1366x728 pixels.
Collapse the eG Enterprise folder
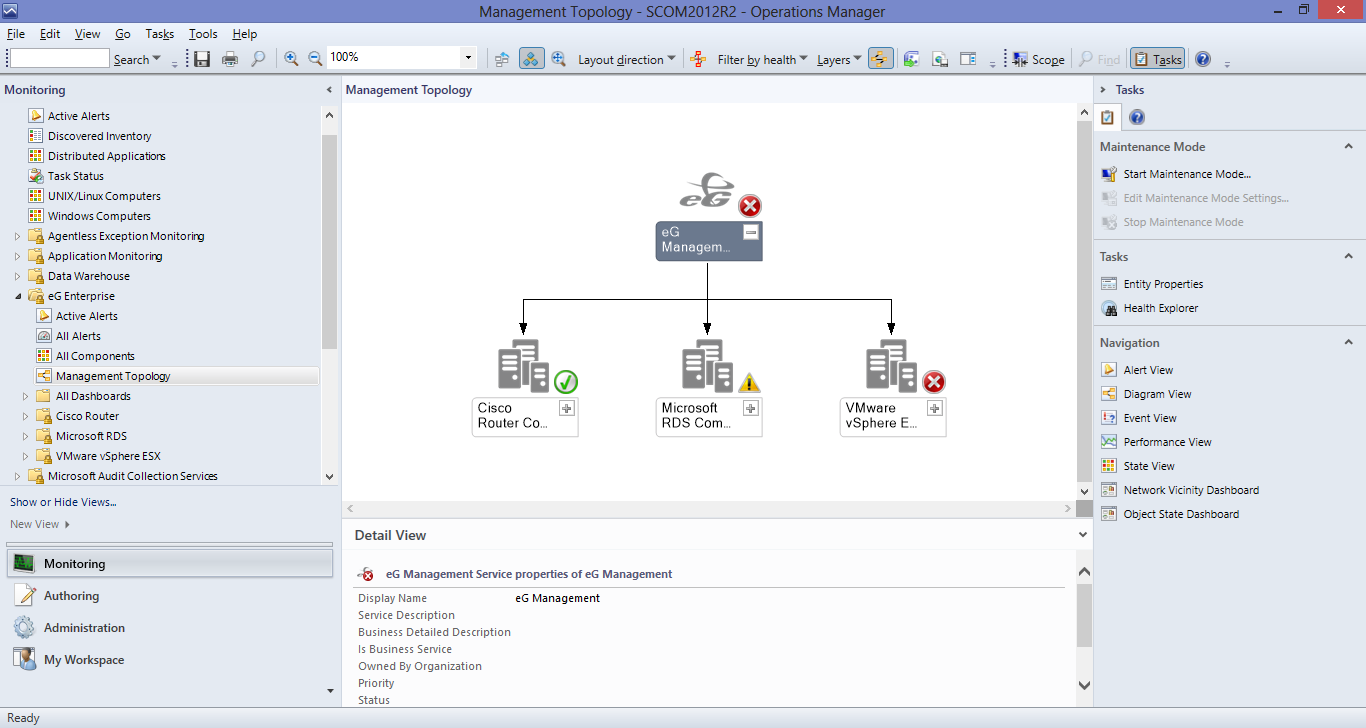click(17, 296)
